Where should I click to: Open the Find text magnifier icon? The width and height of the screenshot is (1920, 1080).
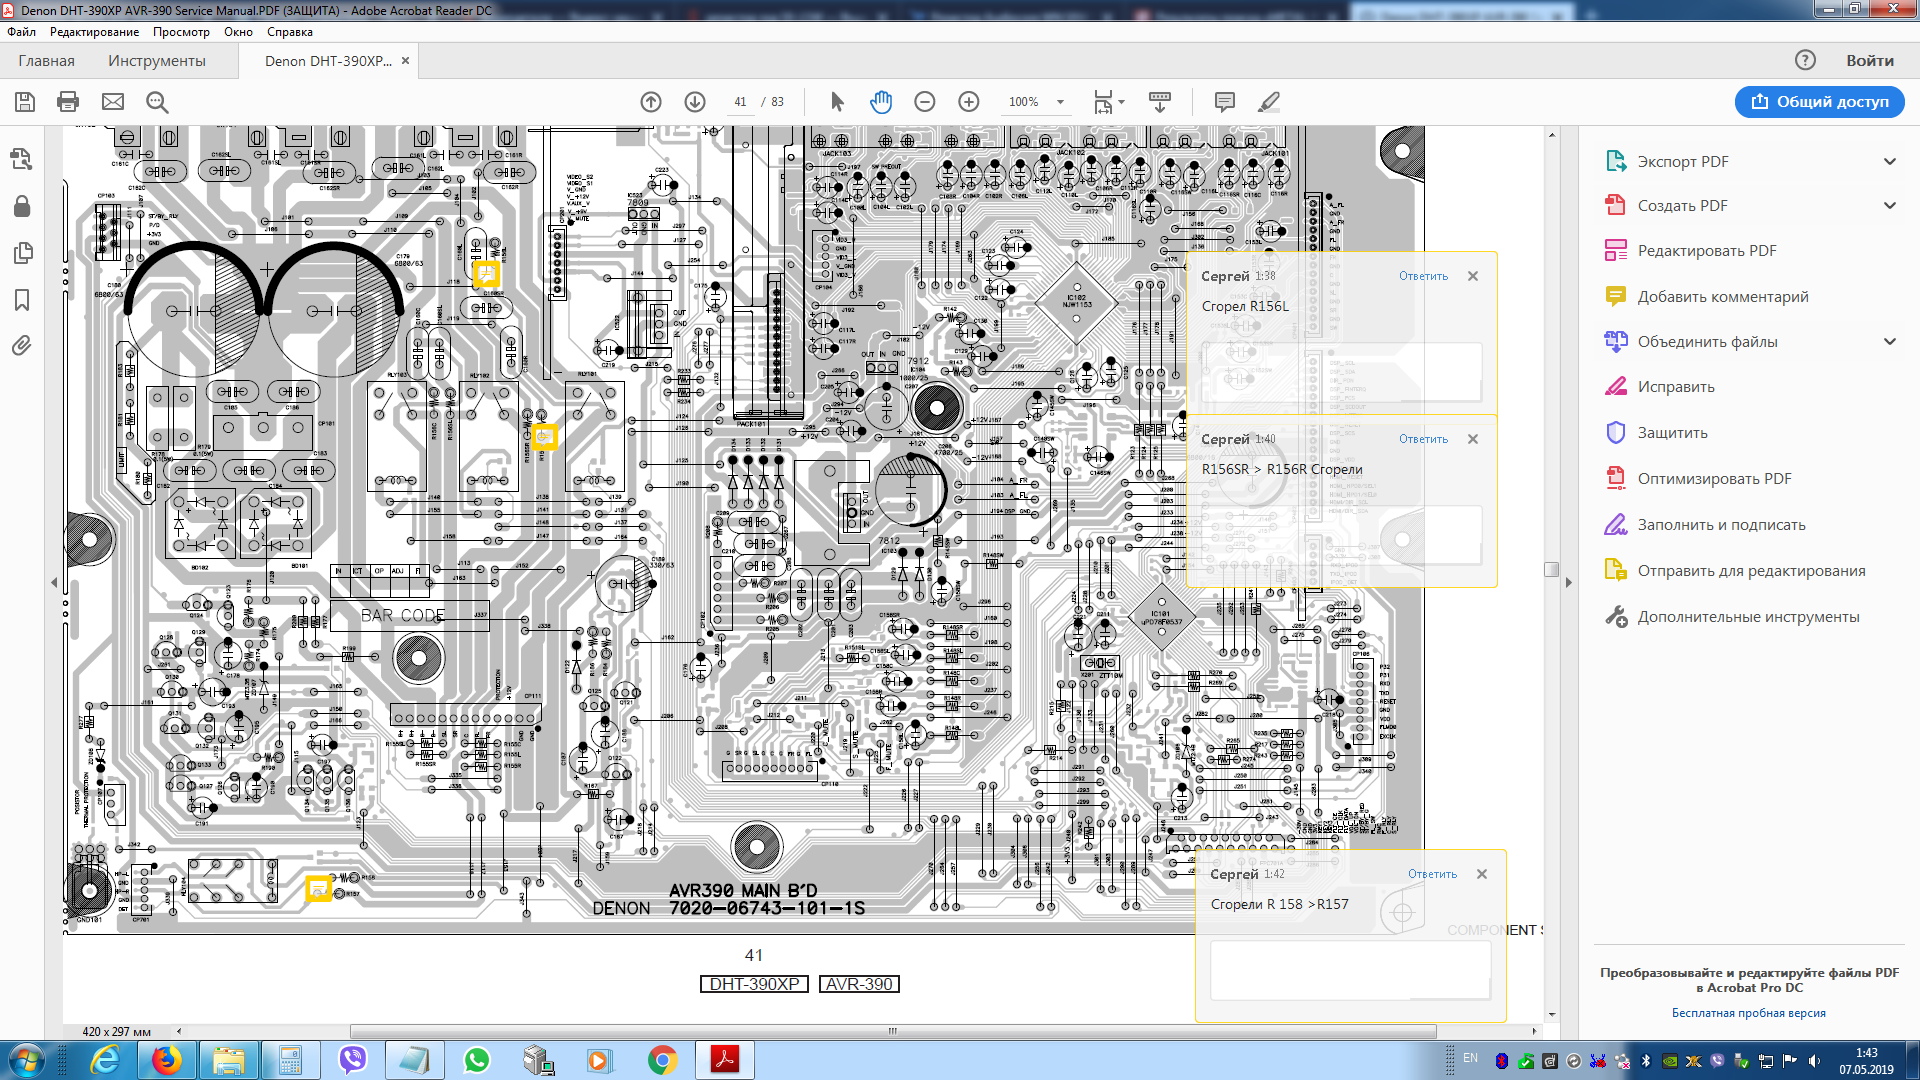pyautogui.click(x=157, y=102)
